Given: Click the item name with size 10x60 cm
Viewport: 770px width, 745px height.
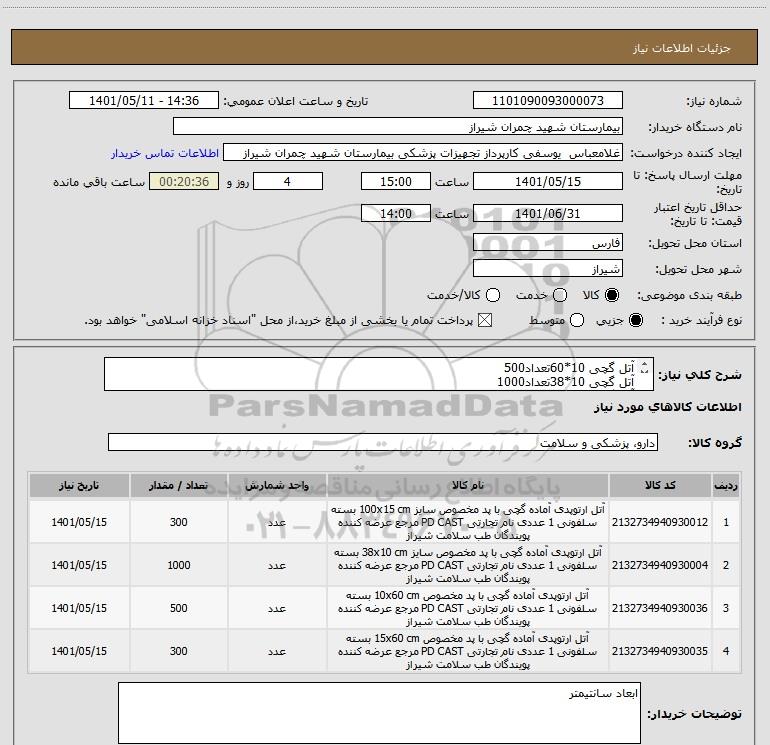Looking at the screenshot, I should (x=468, y=608).
